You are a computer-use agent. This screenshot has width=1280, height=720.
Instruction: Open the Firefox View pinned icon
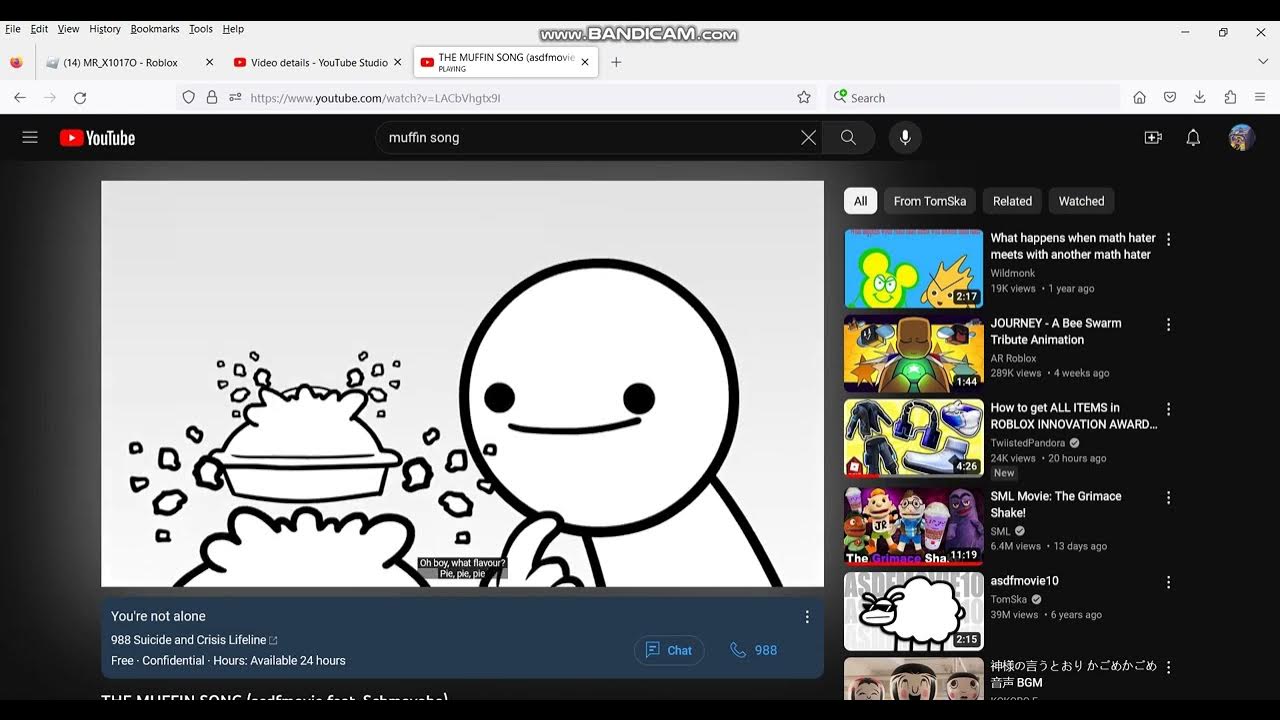click(16, 62)
